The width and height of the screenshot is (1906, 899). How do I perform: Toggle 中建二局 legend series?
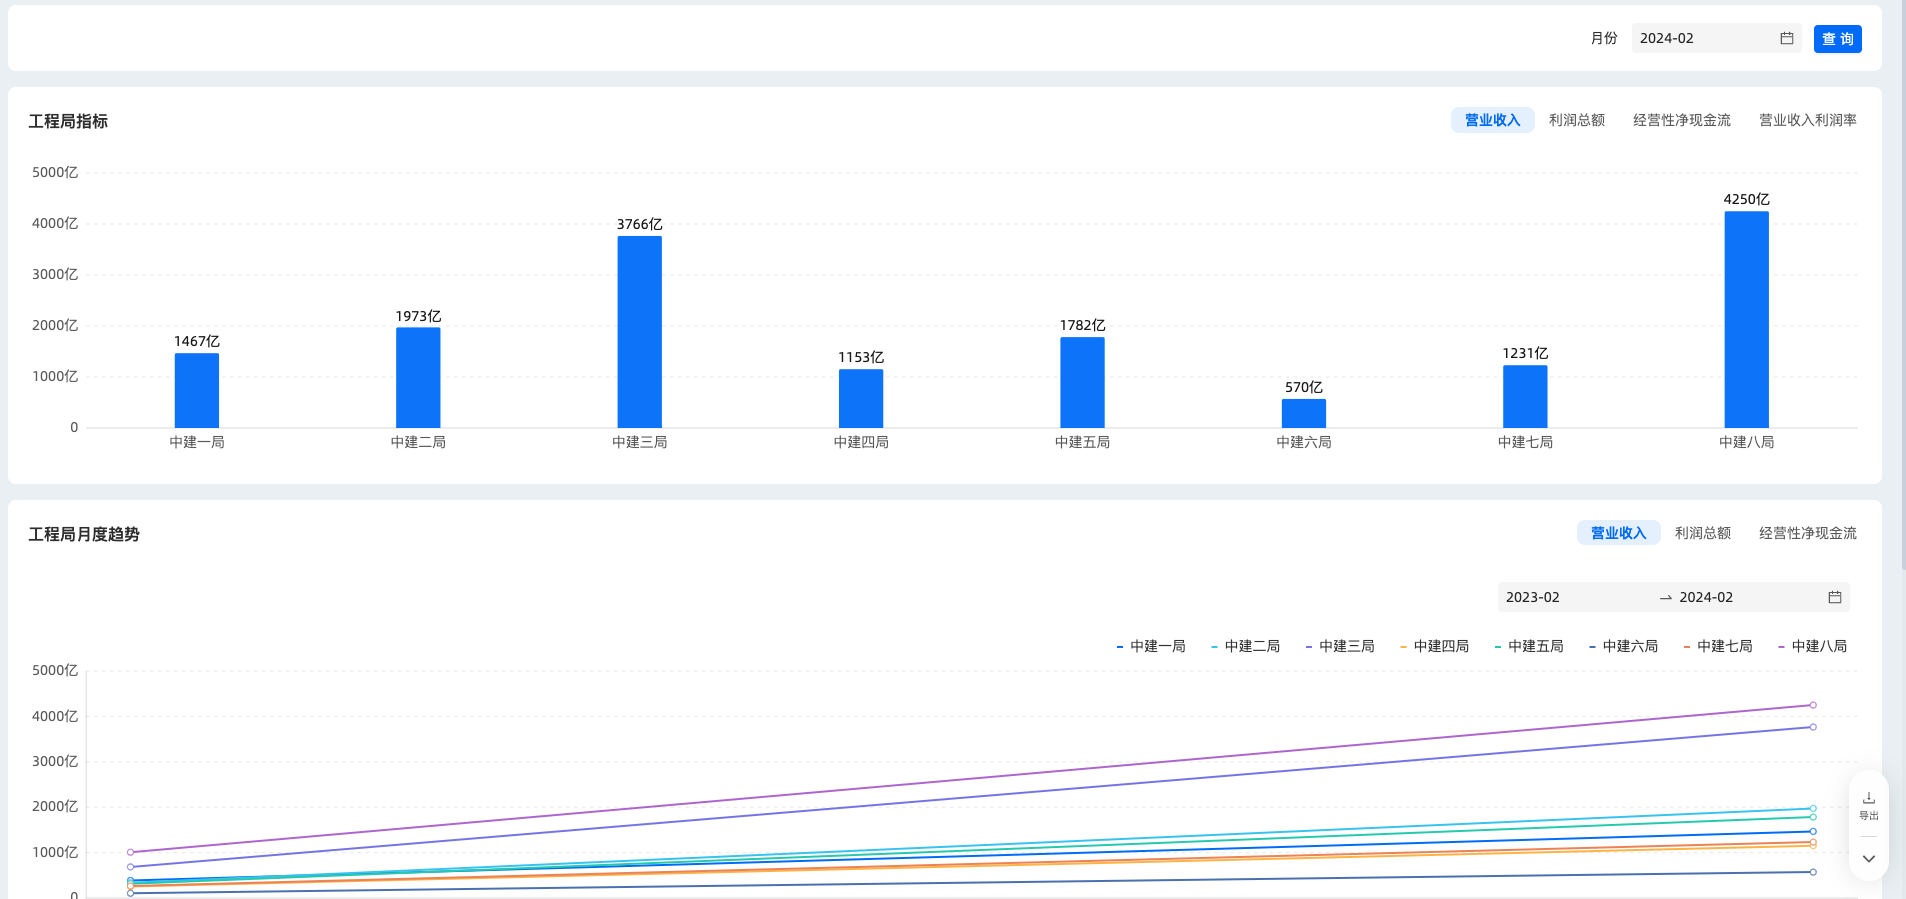[1245, 646]
